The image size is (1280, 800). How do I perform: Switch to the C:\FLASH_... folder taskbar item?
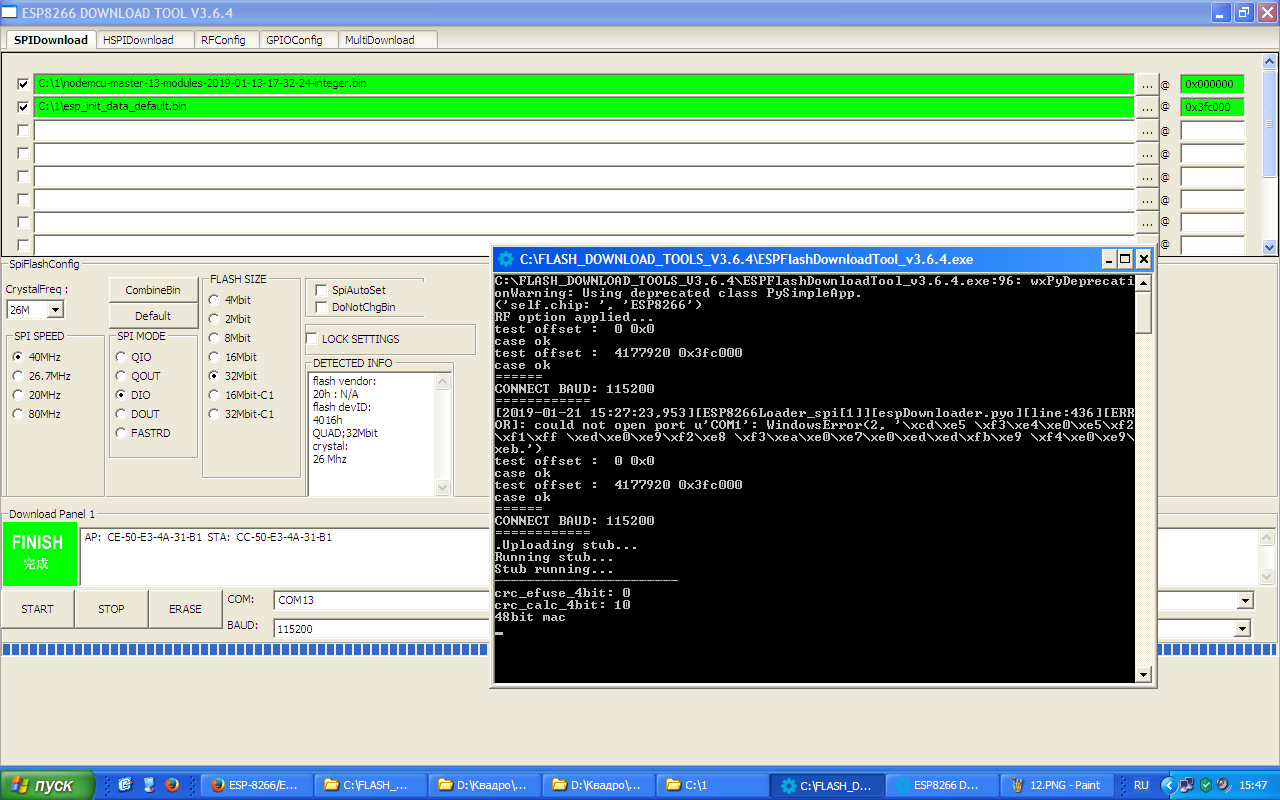pyautogui.click(x=371, y=785)
